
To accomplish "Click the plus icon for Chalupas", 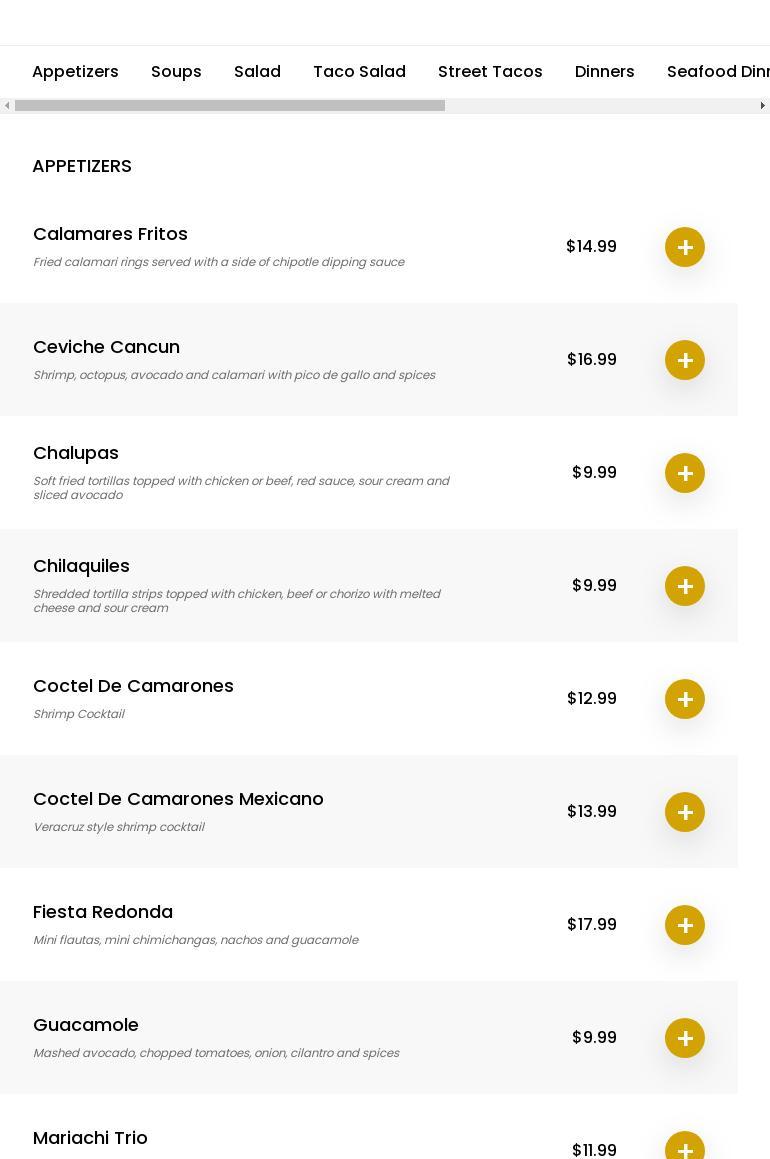I will (685, 473).
